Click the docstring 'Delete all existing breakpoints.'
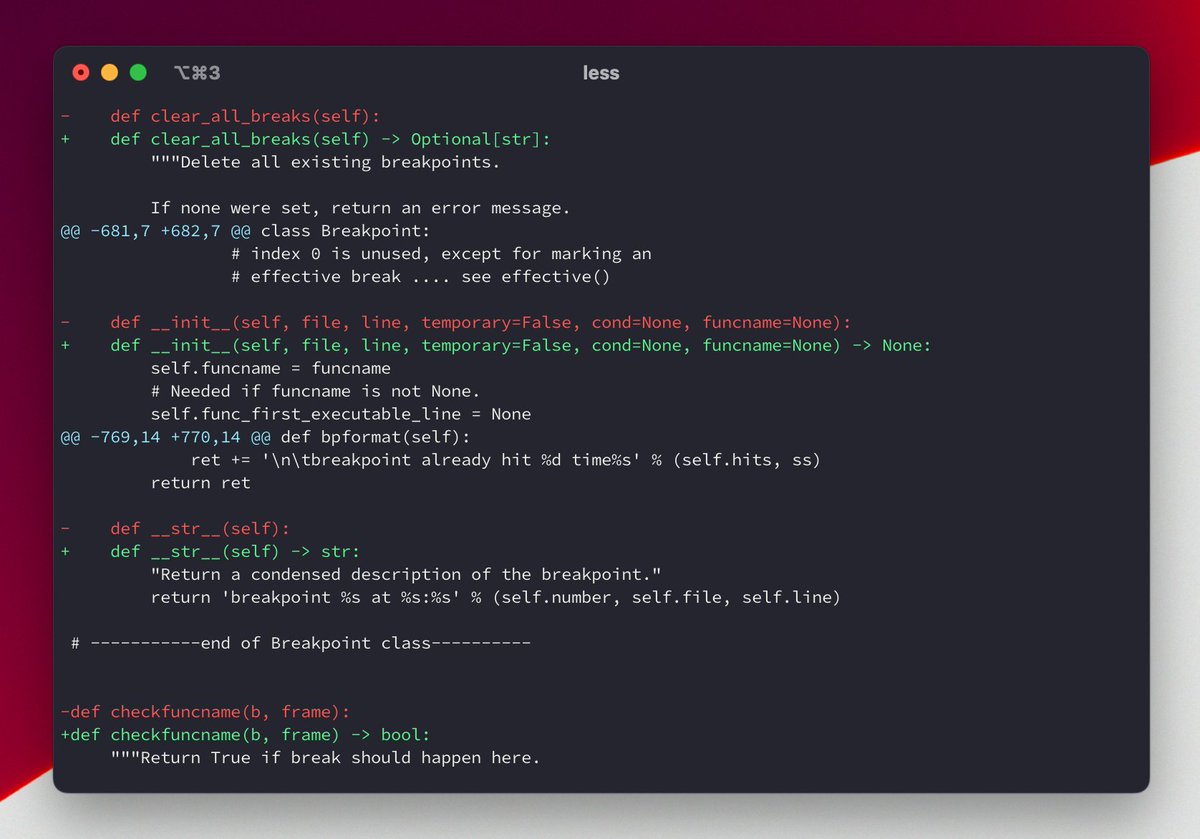This screenshot has width=1200, height=839. [x=325, y=162]
